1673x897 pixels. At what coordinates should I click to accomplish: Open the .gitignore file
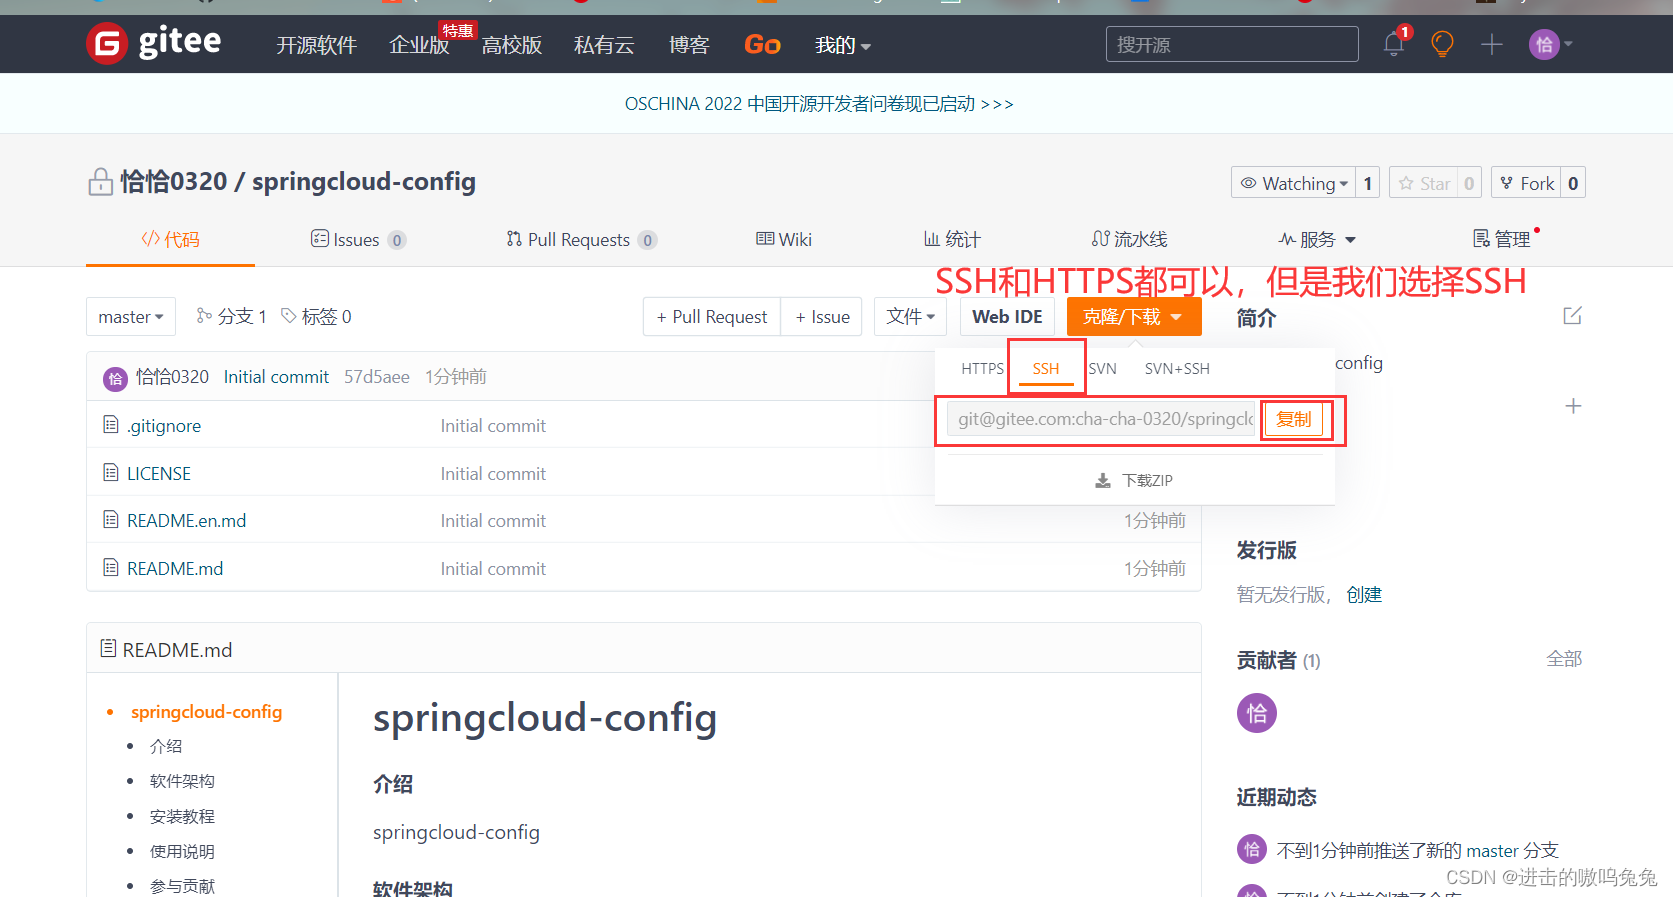[x=164, y=426]
